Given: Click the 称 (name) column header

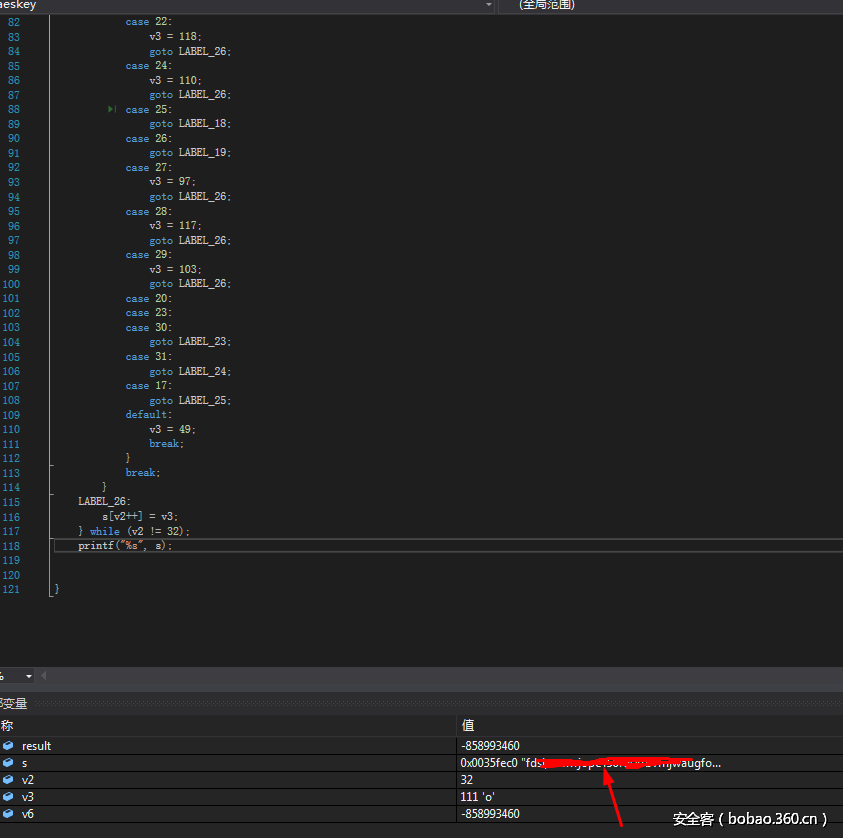Looking at the screenshot, I should tap(8, 726).
